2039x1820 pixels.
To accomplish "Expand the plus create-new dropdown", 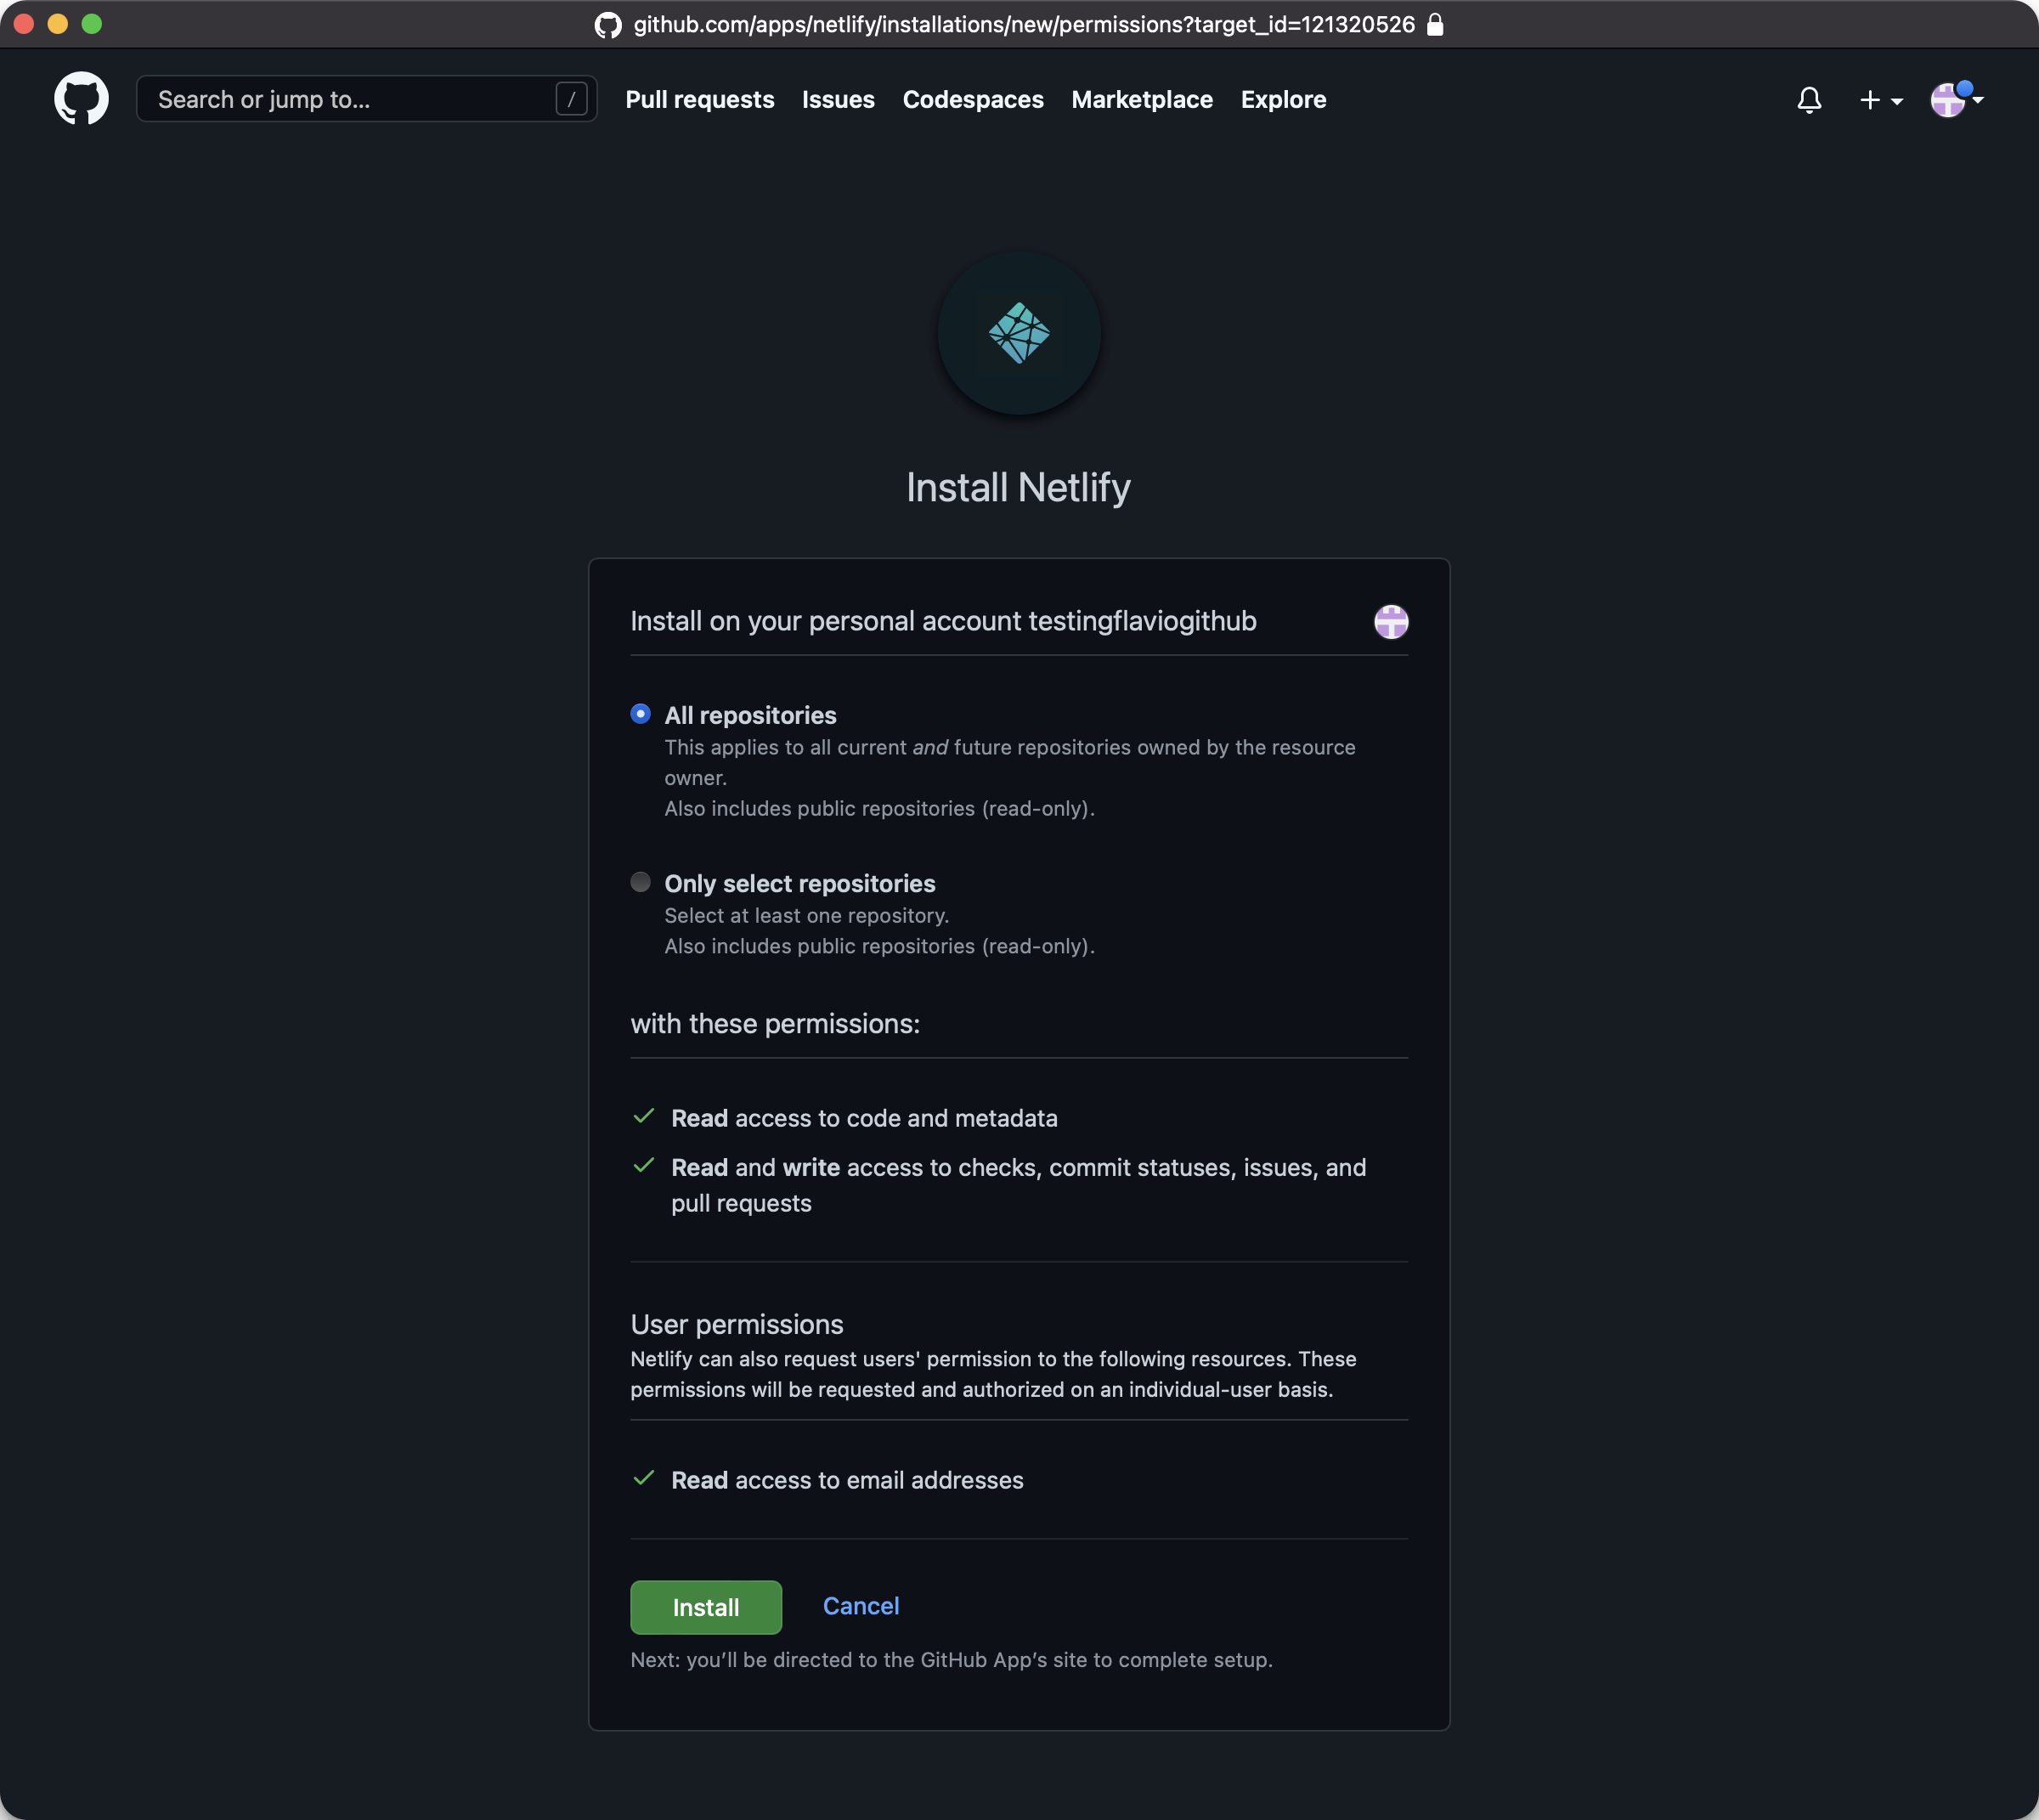I will (x=1879, y=100).
